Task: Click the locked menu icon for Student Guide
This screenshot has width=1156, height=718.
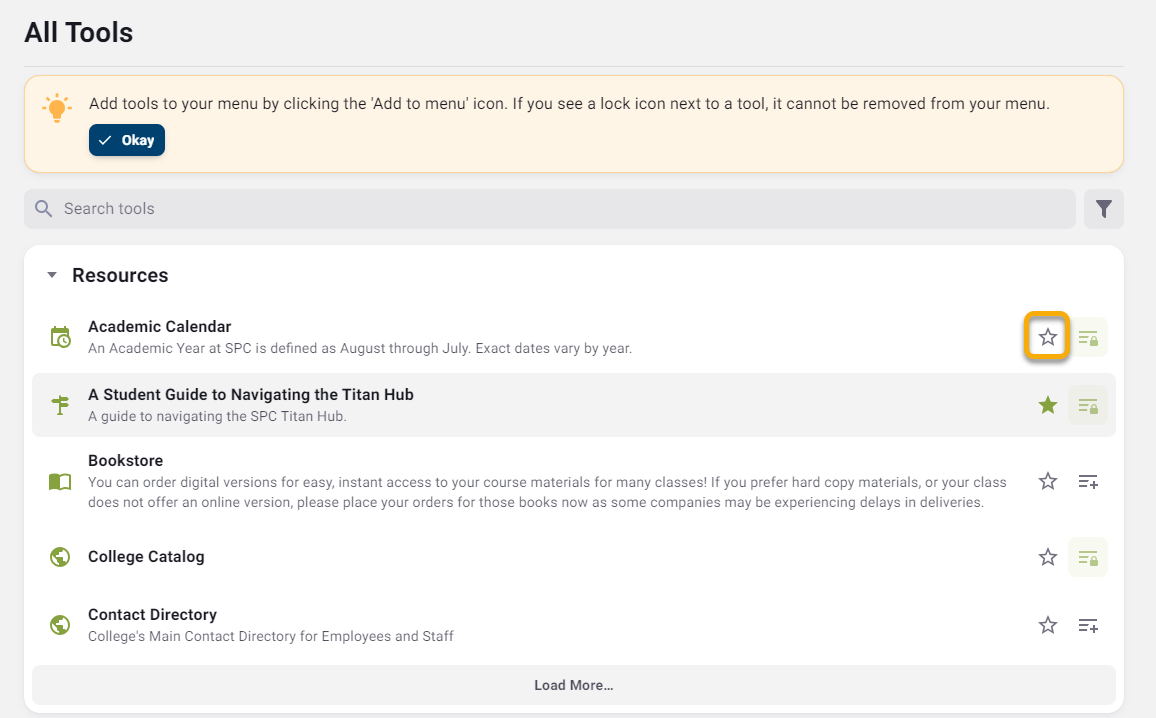Action: pos(1088,405)
